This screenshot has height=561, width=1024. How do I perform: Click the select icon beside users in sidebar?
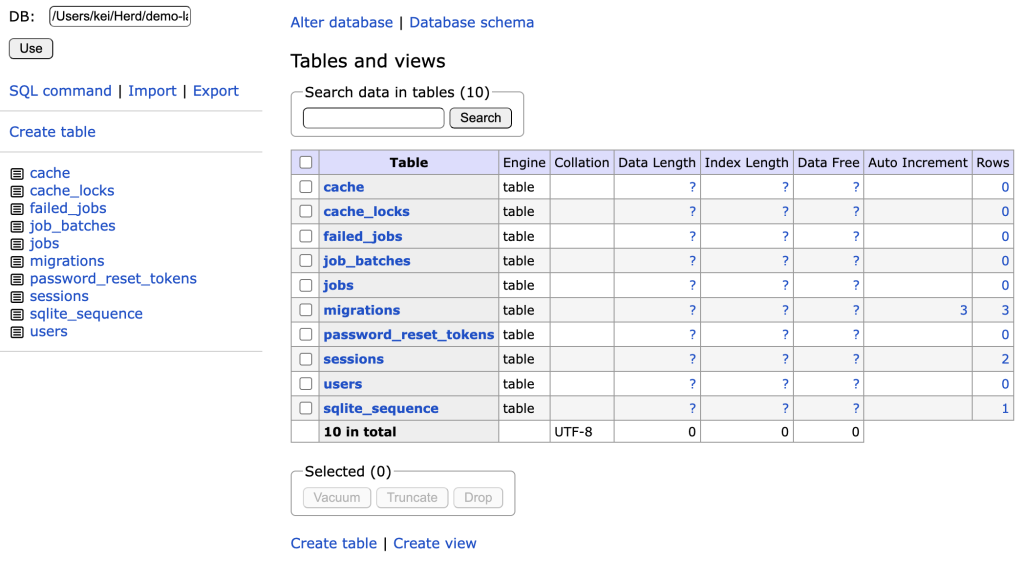(17, 332)
